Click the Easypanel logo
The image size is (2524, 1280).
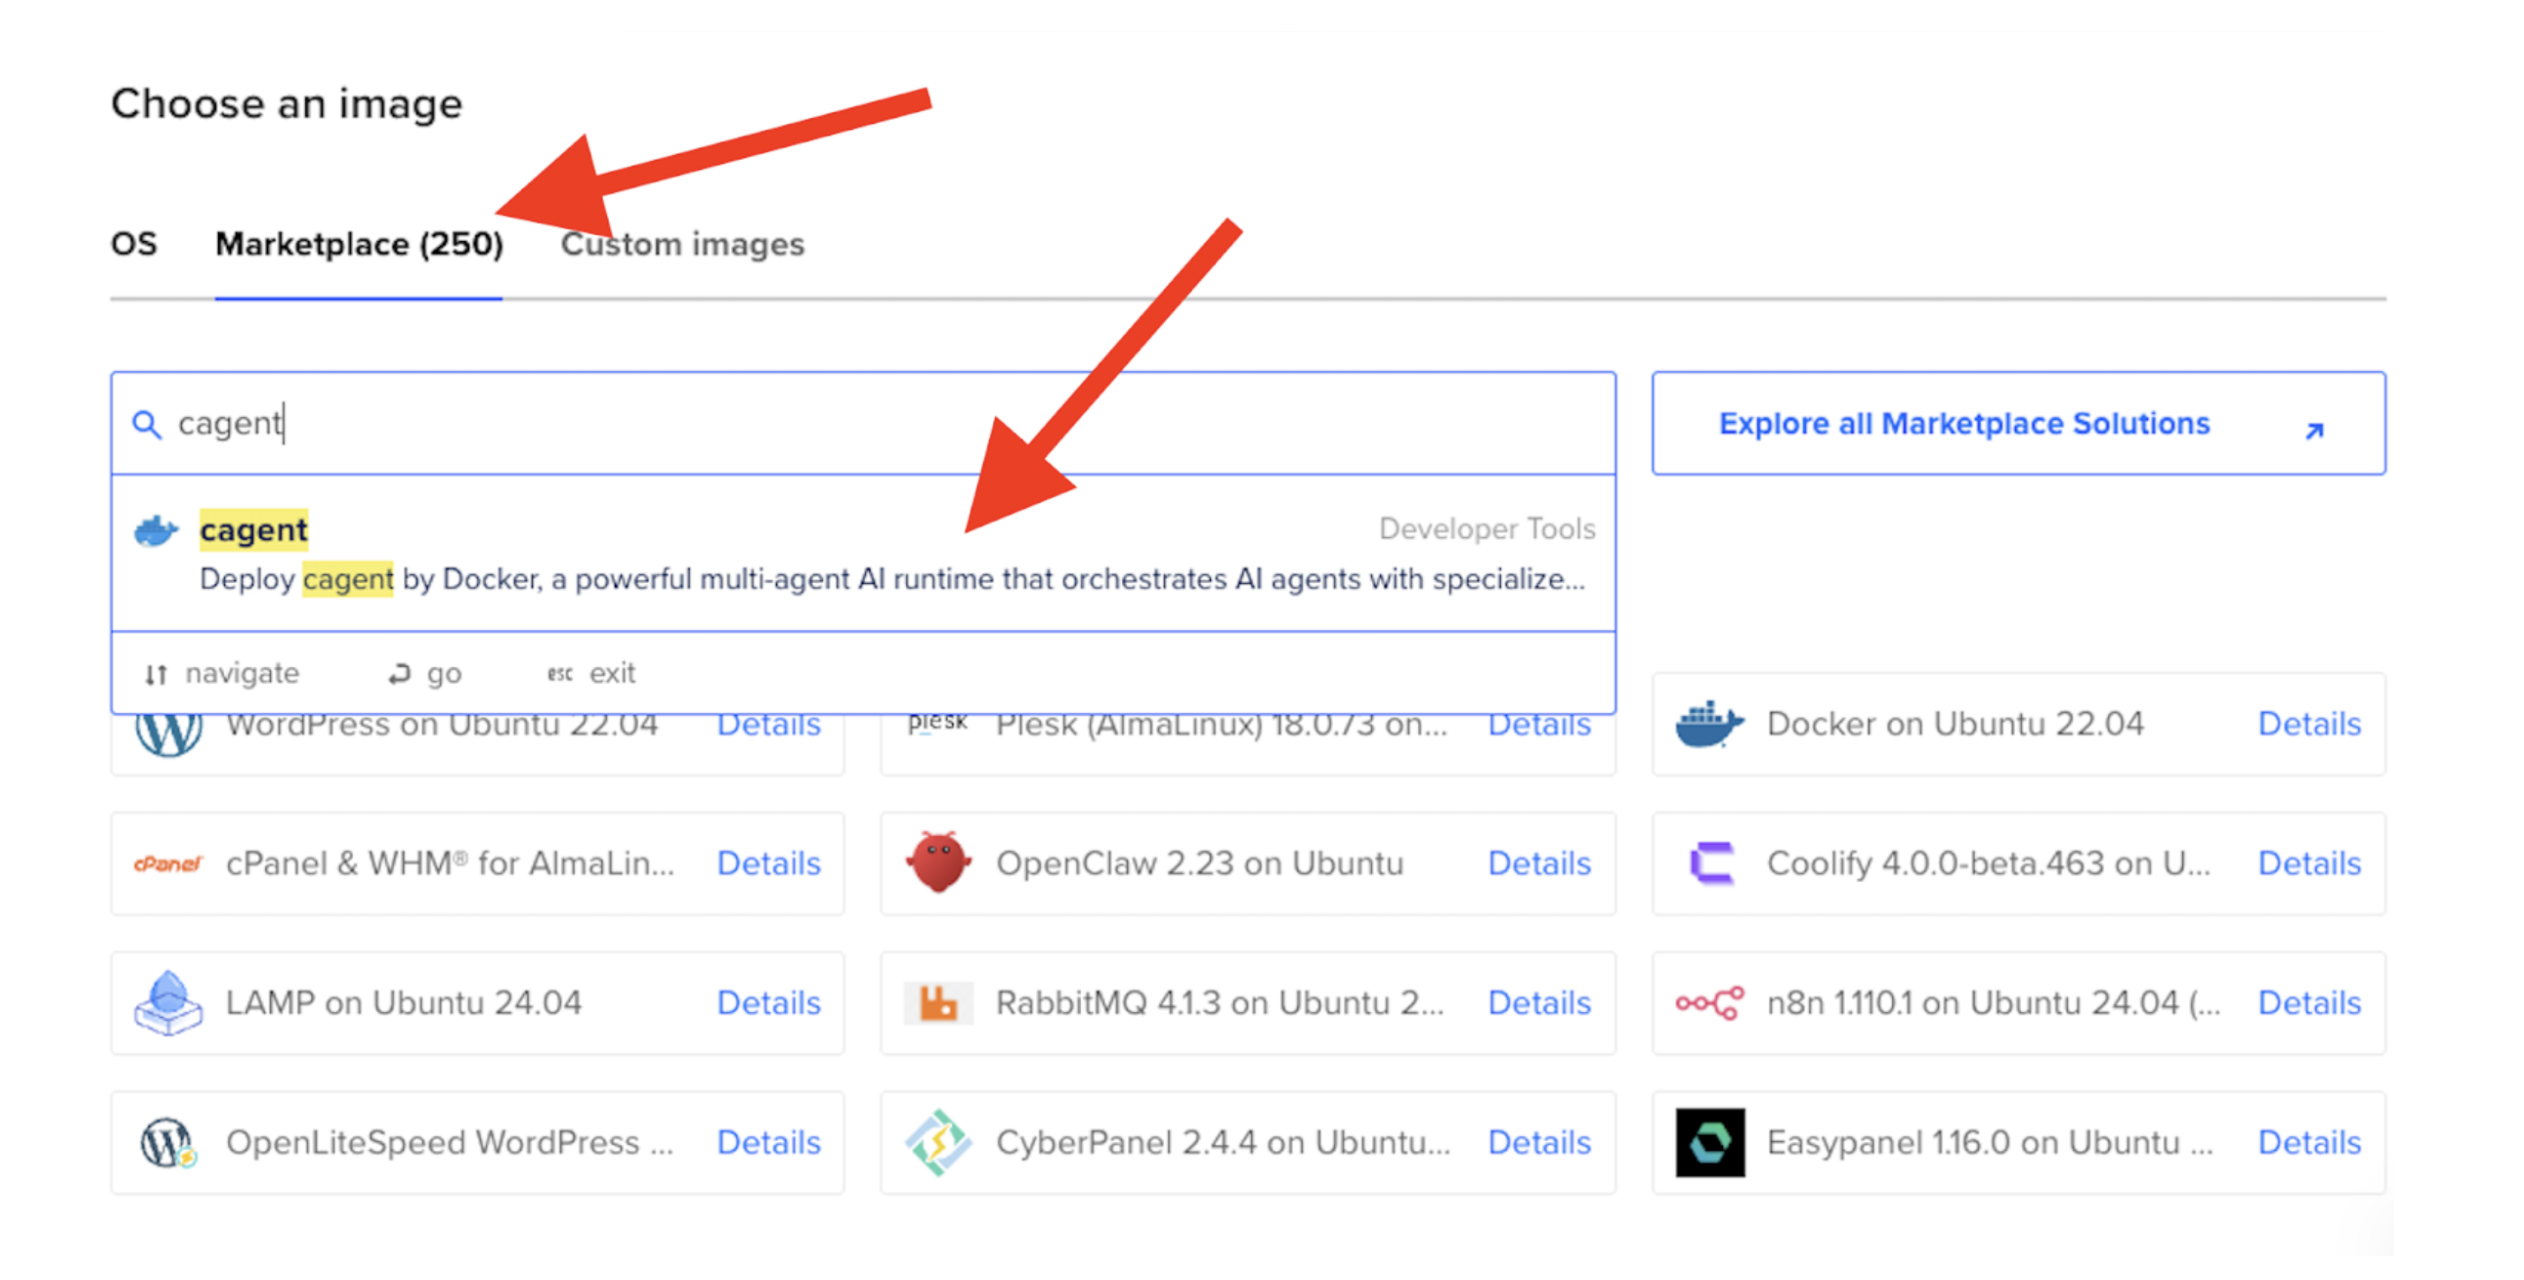tap(1708, 1142)
